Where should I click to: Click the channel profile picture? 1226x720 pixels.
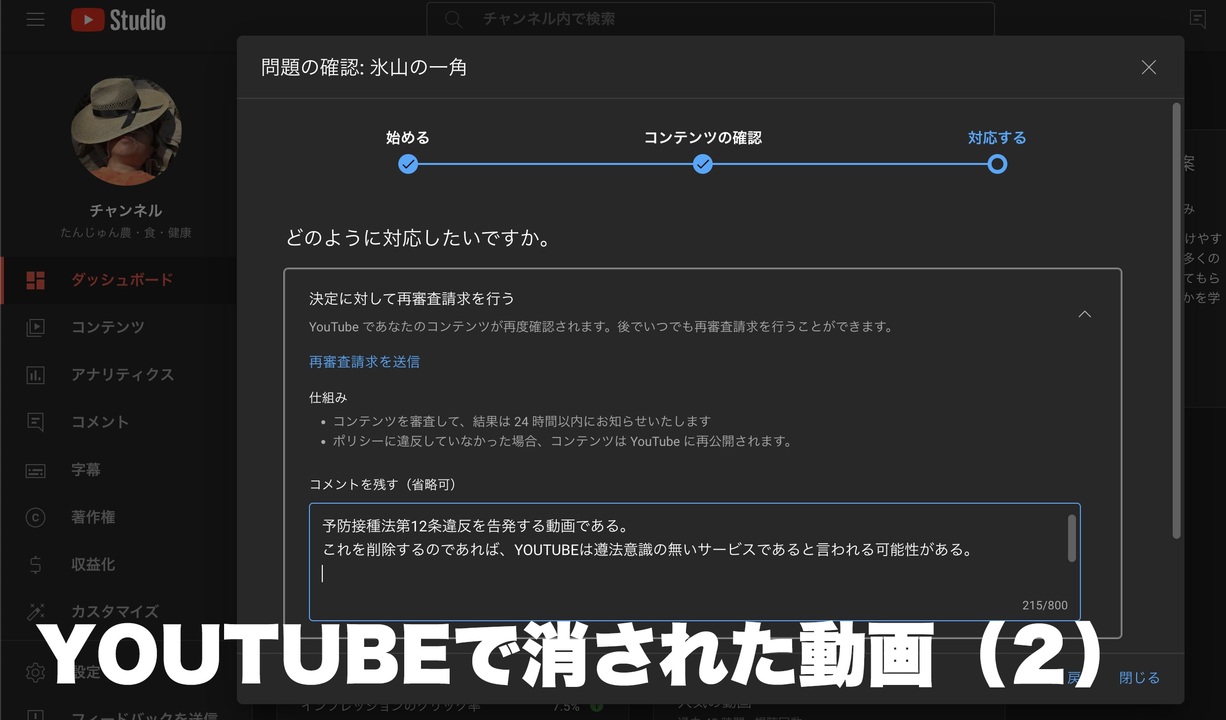click(x=126, y=132)
